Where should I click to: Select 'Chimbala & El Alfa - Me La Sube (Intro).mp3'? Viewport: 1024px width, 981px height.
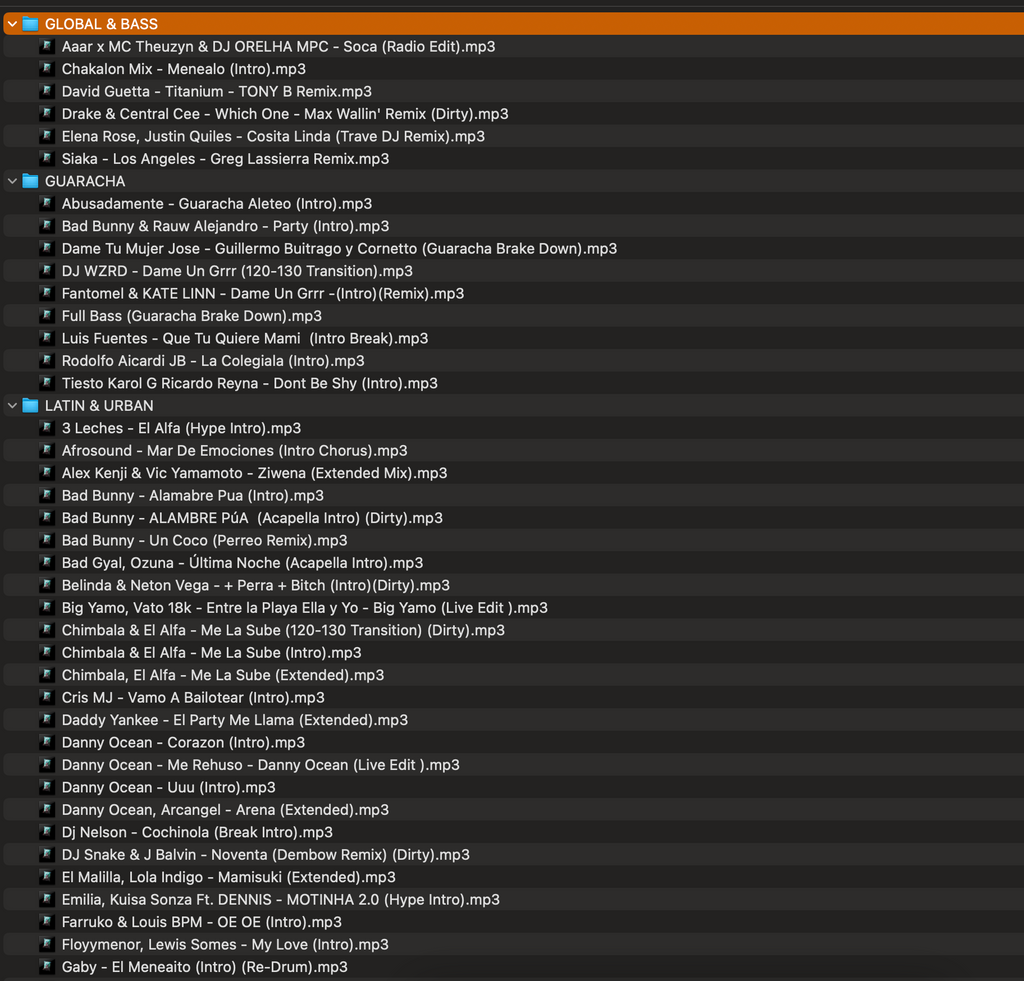212,653
